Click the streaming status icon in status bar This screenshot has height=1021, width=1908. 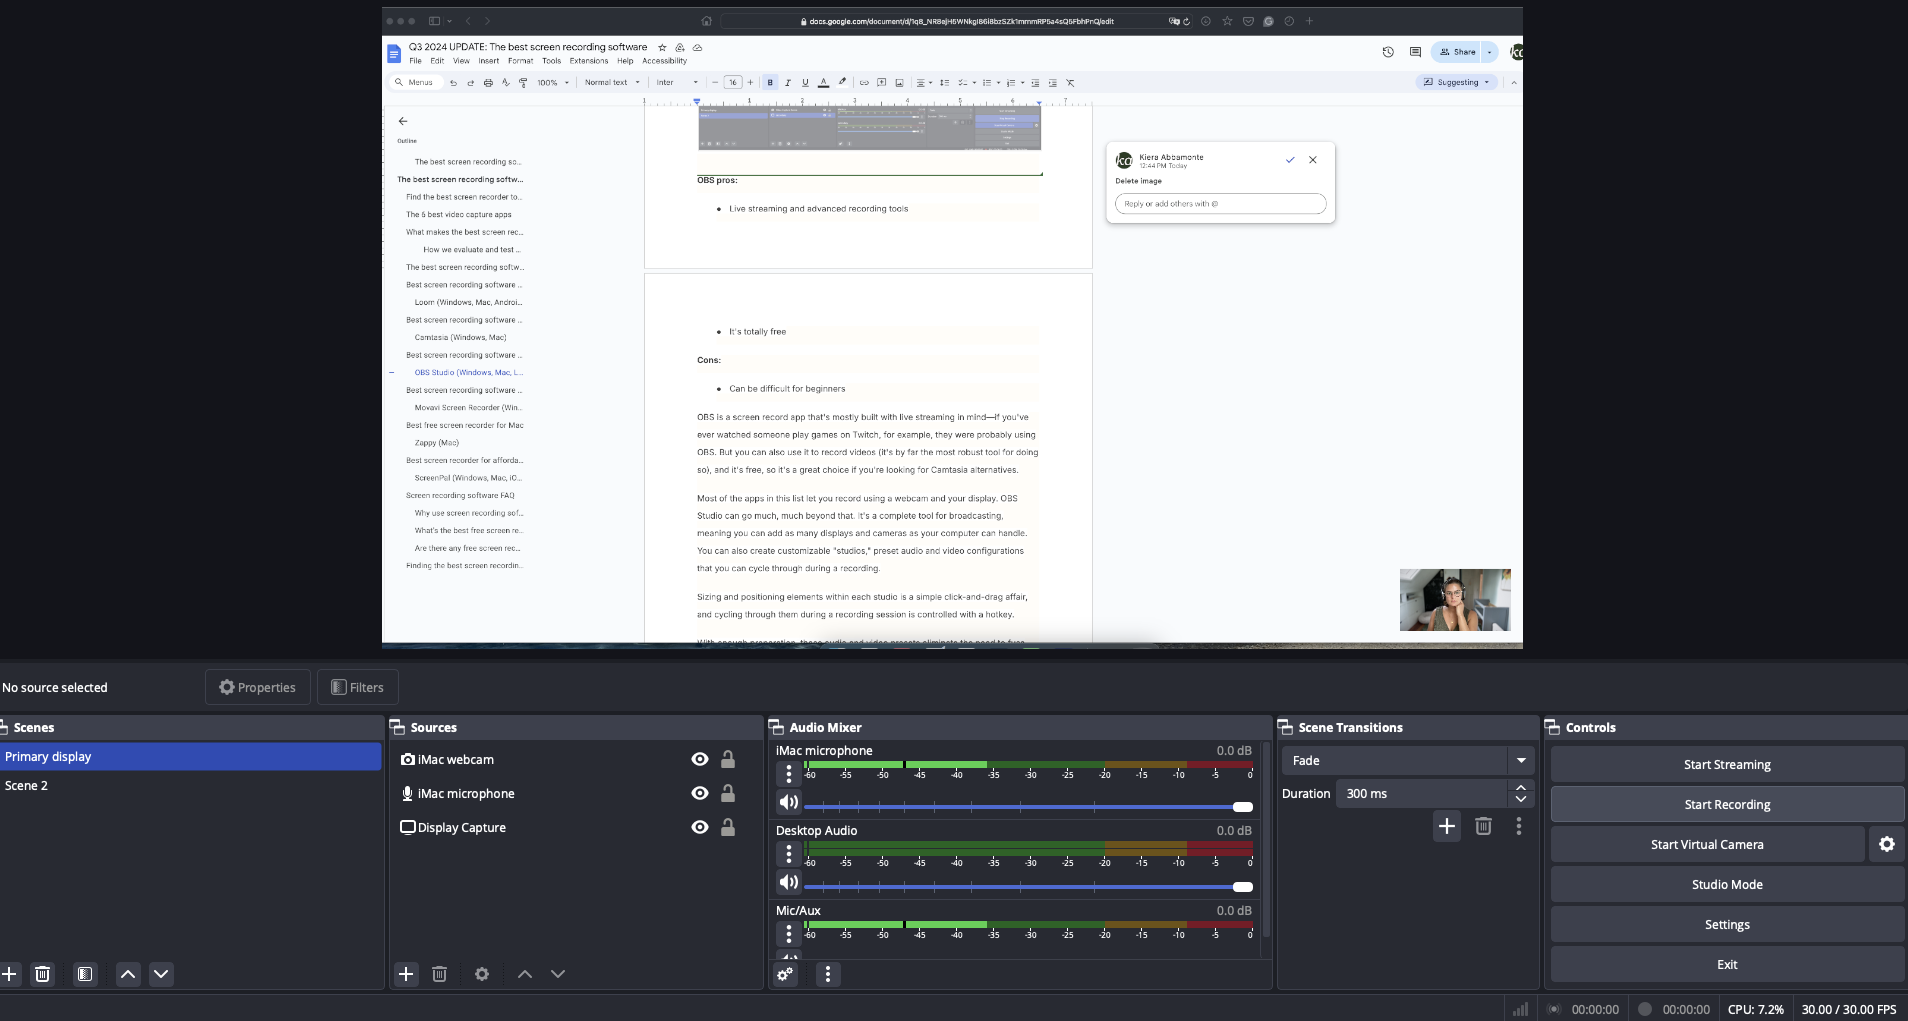(1554, 1009)
